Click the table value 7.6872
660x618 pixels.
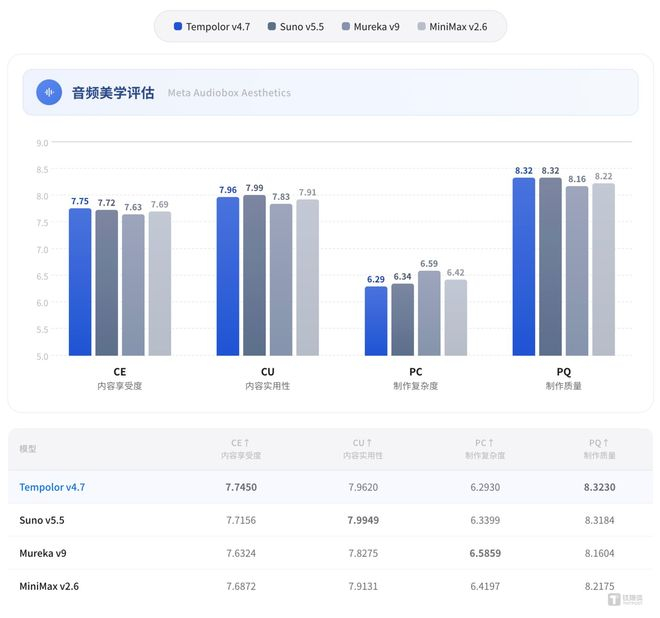[241, 586]
